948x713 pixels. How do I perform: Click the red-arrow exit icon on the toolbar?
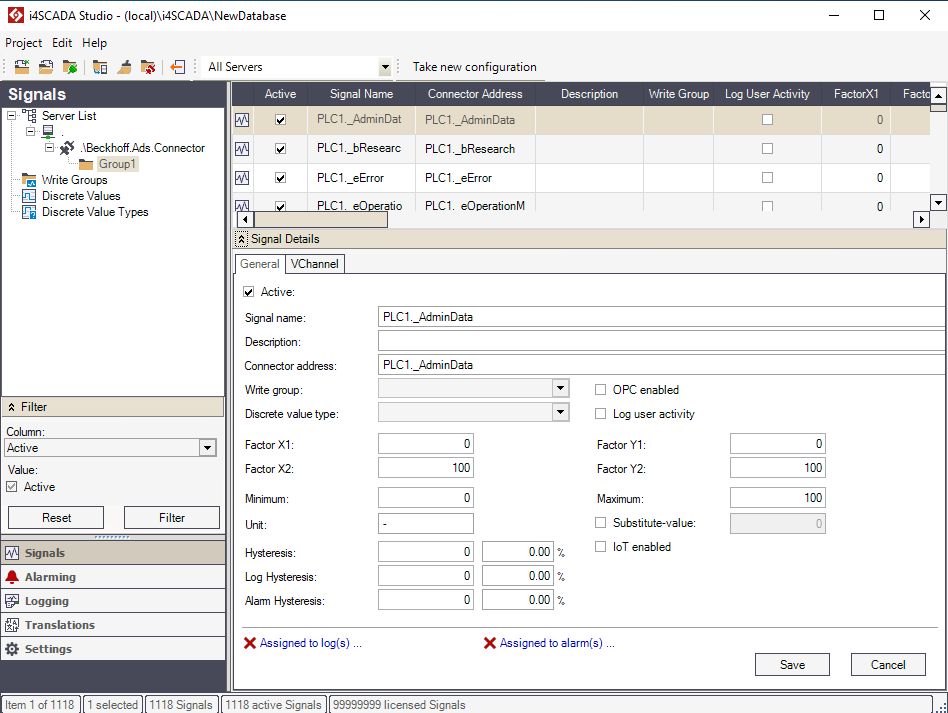(x=177, y=66)
